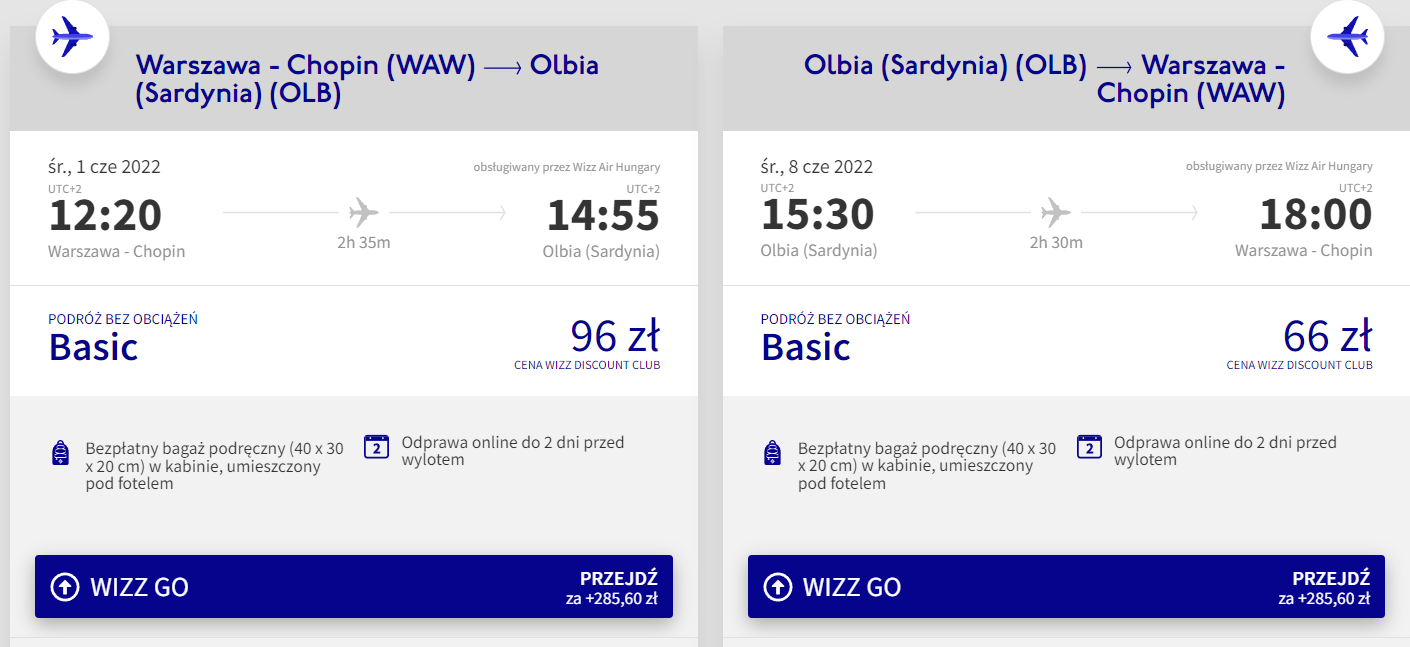Click the 12:20 departure time from Warszawa
This screenshot has height=647, width=1410.
point(105,215)
